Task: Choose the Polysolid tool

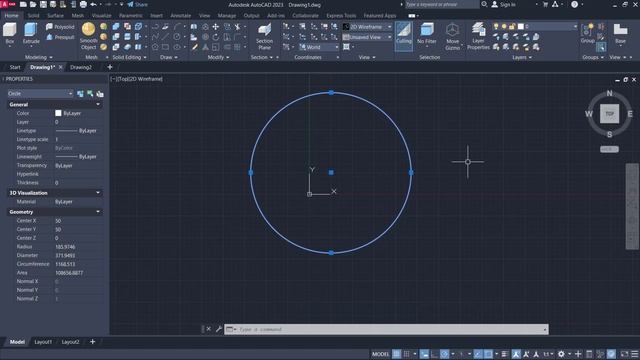Action: tap(60, 27)
